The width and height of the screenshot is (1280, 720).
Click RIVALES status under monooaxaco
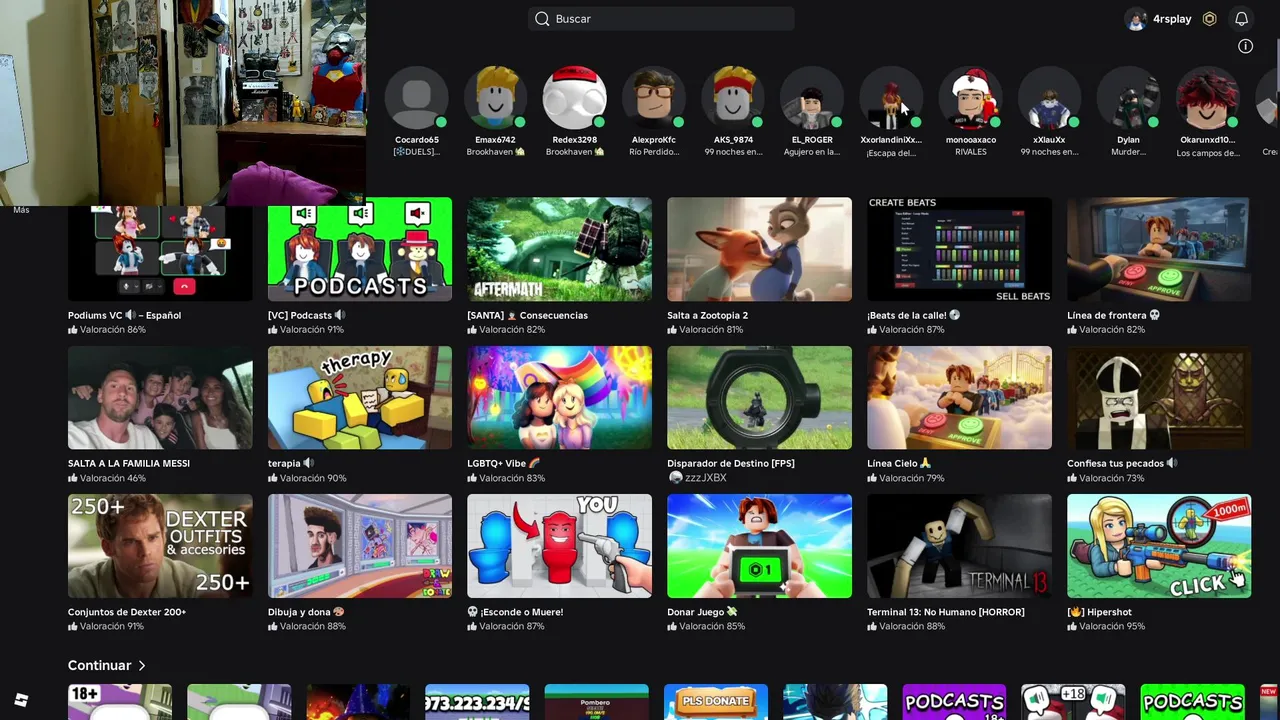pos(970,152)
